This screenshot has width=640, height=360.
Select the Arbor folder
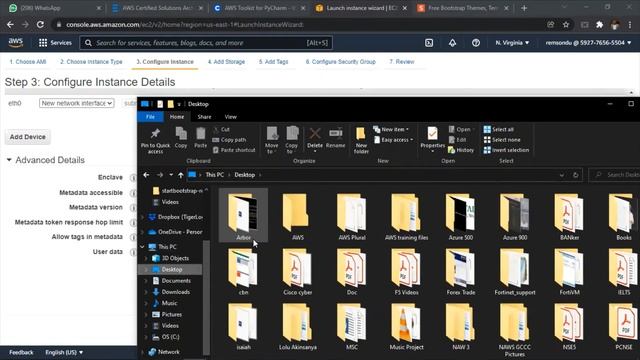[243, 216]
